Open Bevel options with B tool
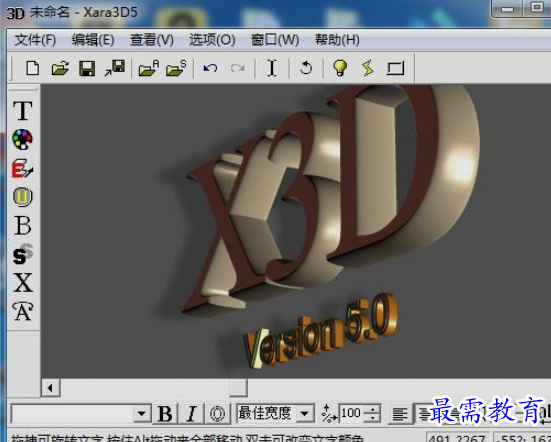 click(23, 225)
